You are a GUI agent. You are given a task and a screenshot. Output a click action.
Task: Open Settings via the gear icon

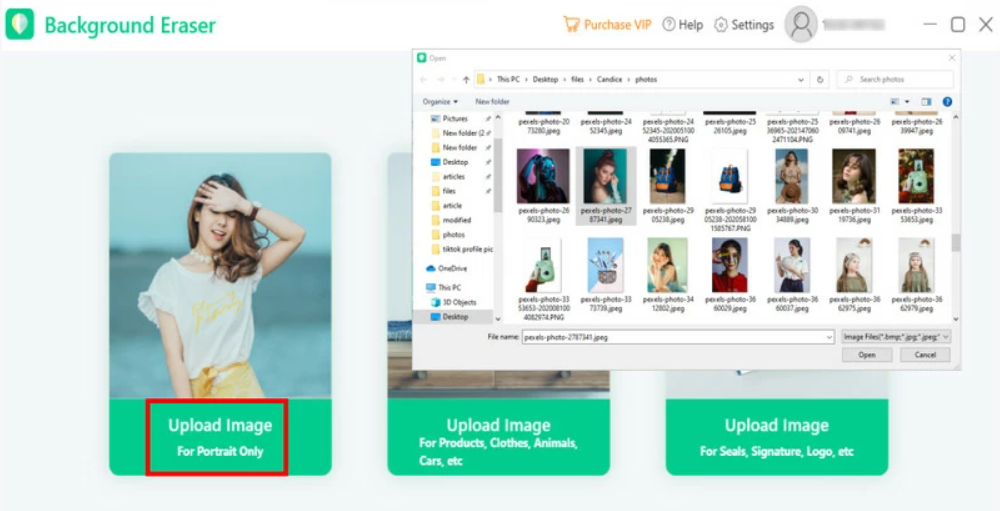(720, 25)
